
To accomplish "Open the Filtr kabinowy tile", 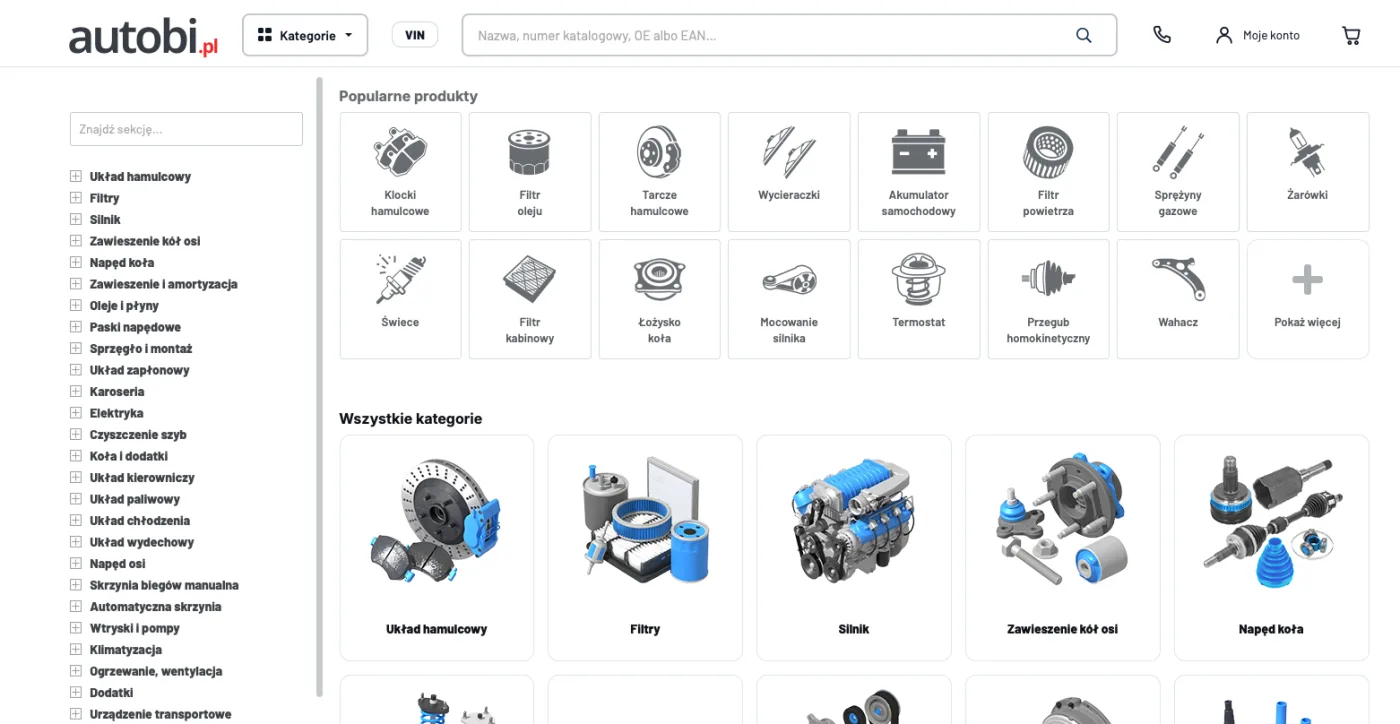I will pyautogui.click(x=530, y=299).
